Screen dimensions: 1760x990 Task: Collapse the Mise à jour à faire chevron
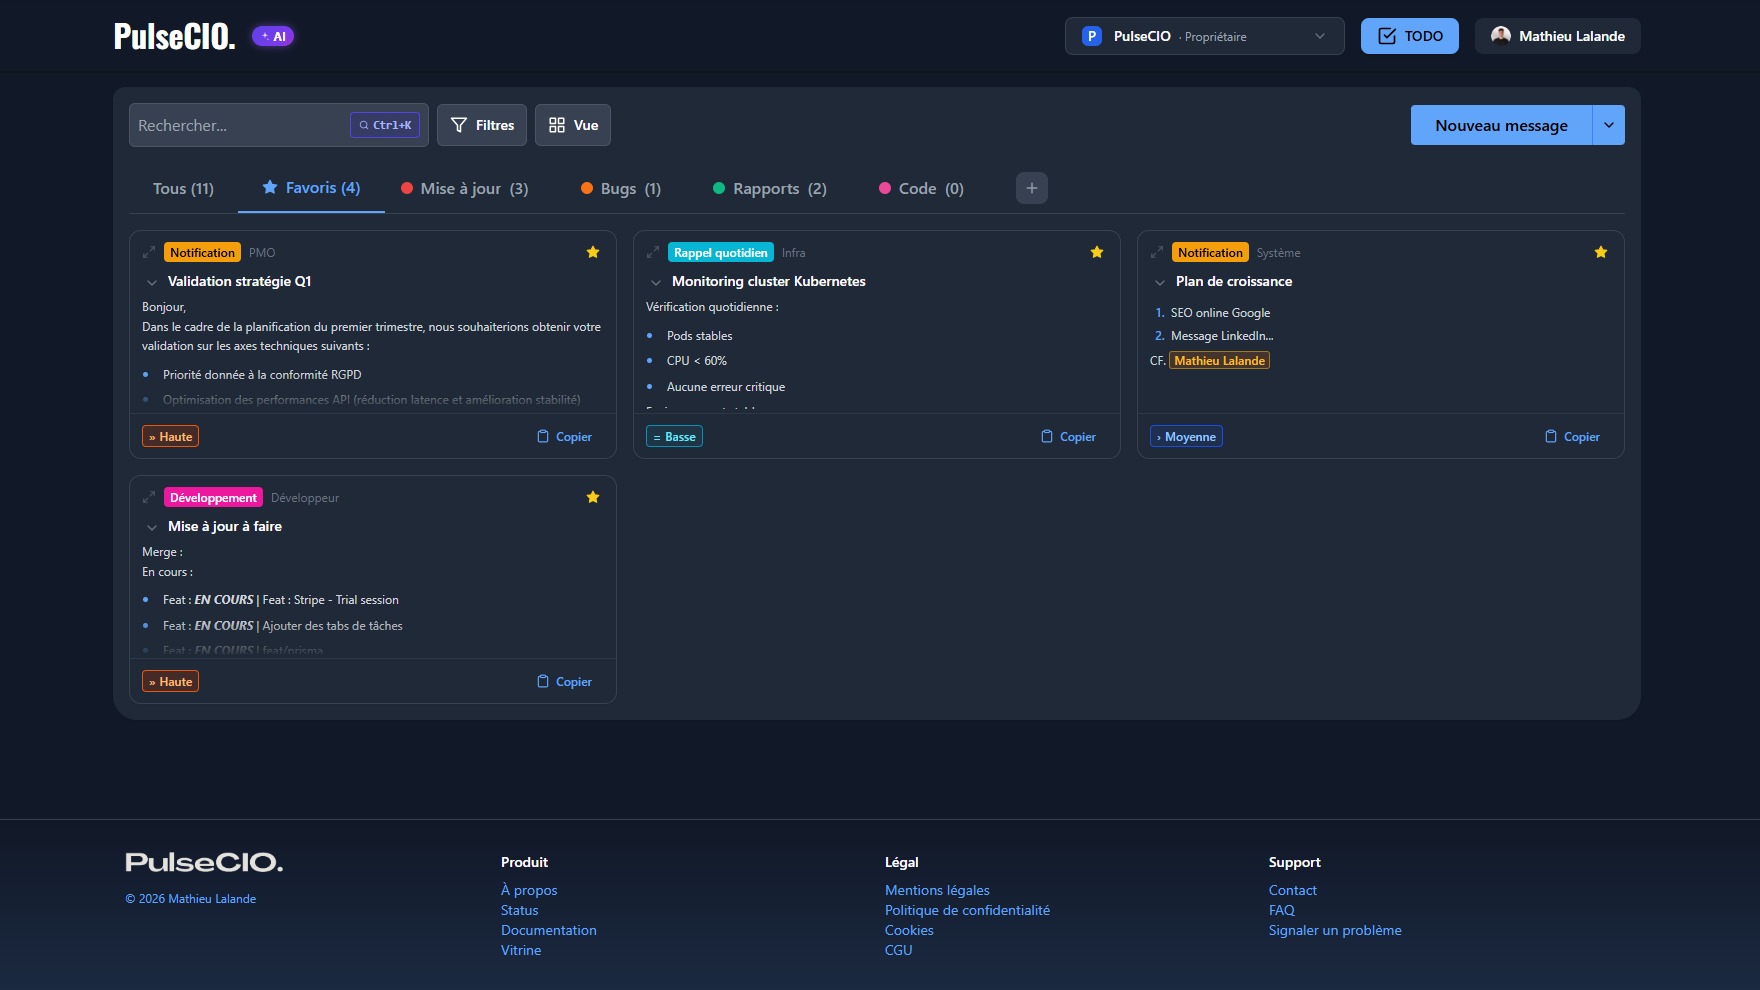click(152, 527)
